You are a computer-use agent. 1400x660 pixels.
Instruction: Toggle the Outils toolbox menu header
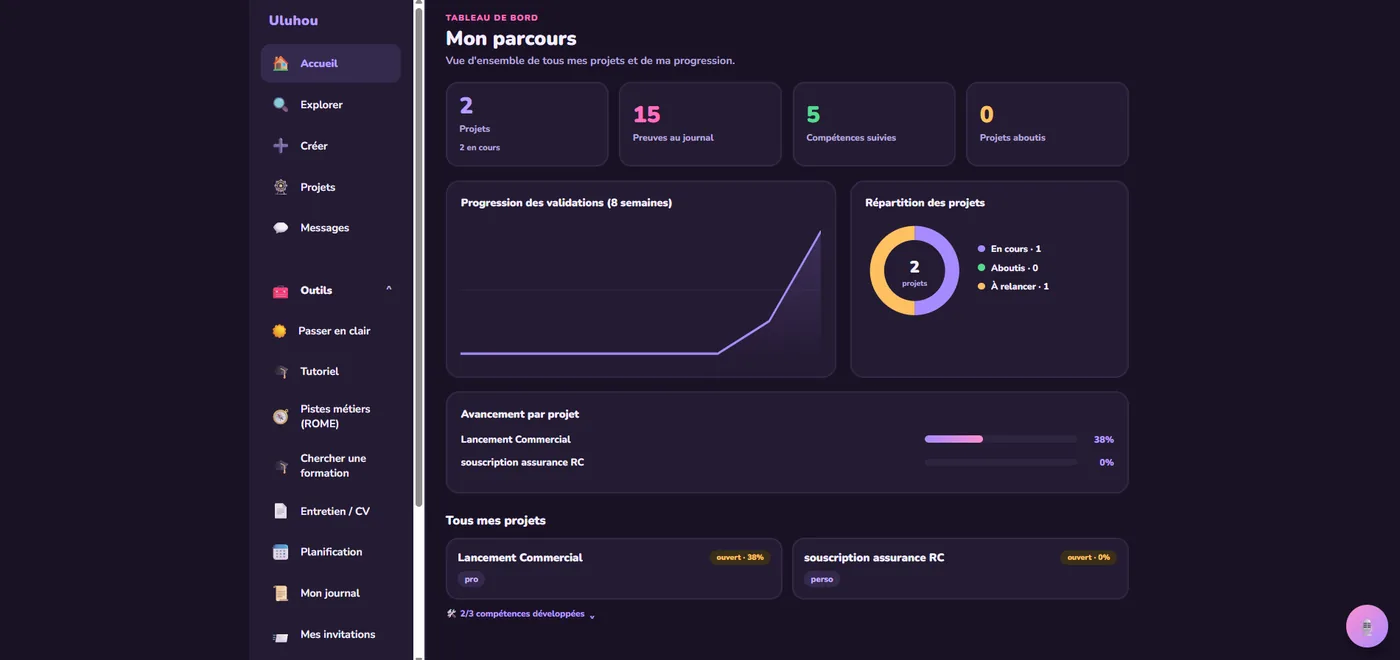[x=331, y=290]
